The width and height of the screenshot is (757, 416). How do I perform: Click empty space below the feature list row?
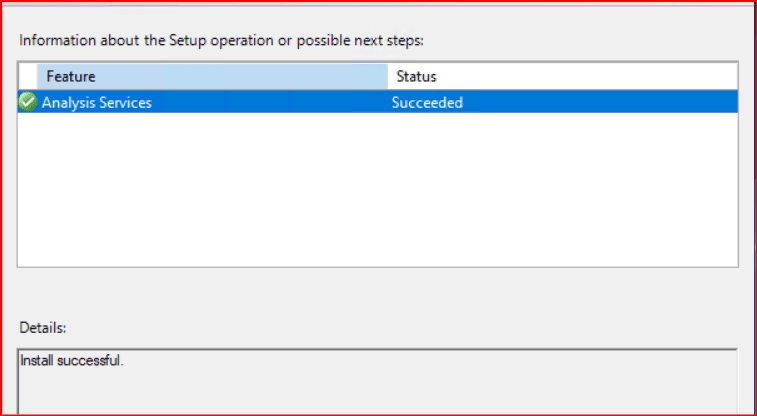coord(377,190)
